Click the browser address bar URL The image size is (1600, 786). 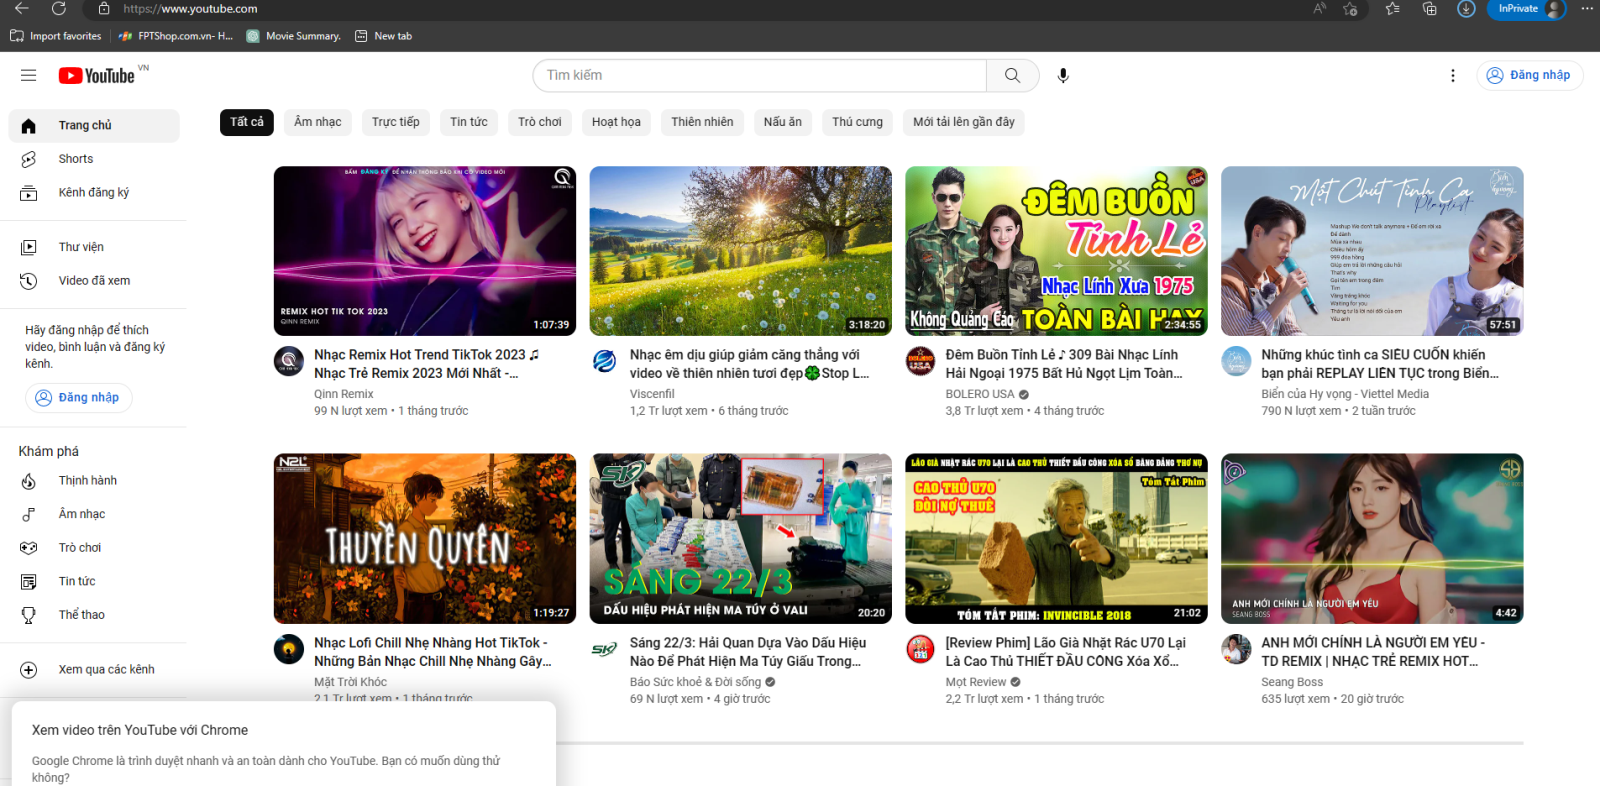190,9
